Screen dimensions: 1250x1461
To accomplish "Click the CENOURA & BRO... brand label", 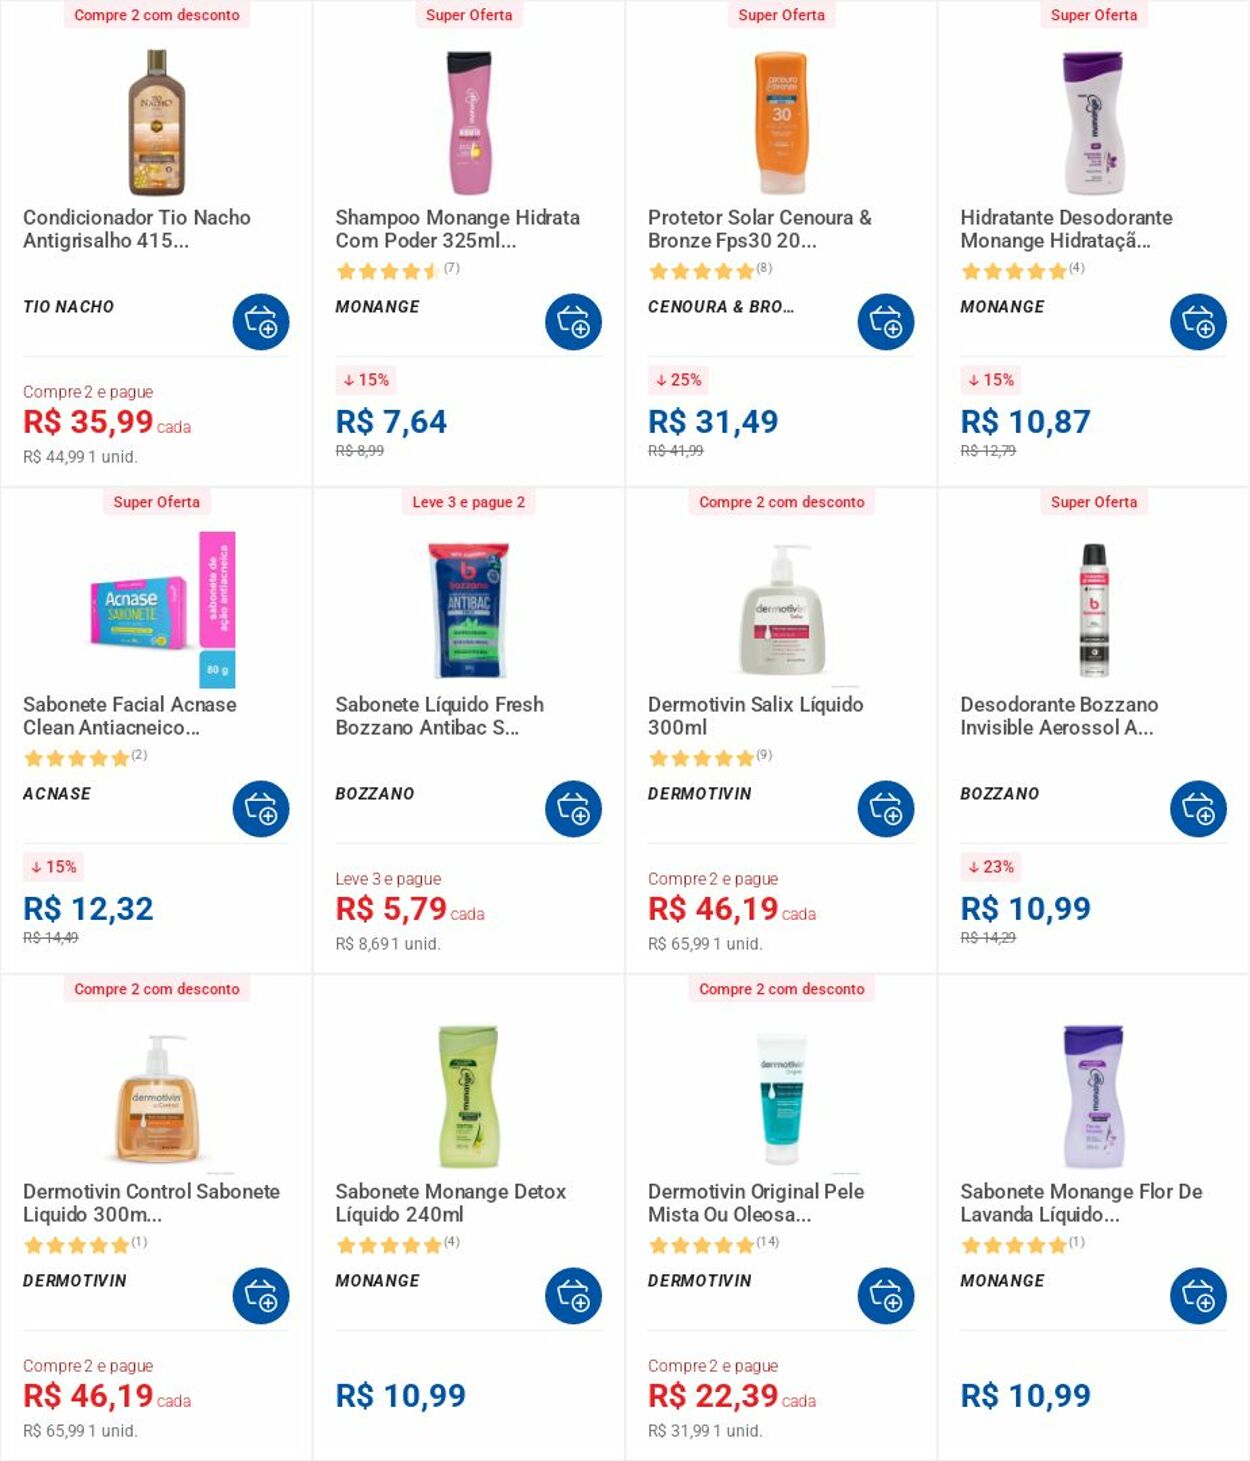I will tap(721, 307).
